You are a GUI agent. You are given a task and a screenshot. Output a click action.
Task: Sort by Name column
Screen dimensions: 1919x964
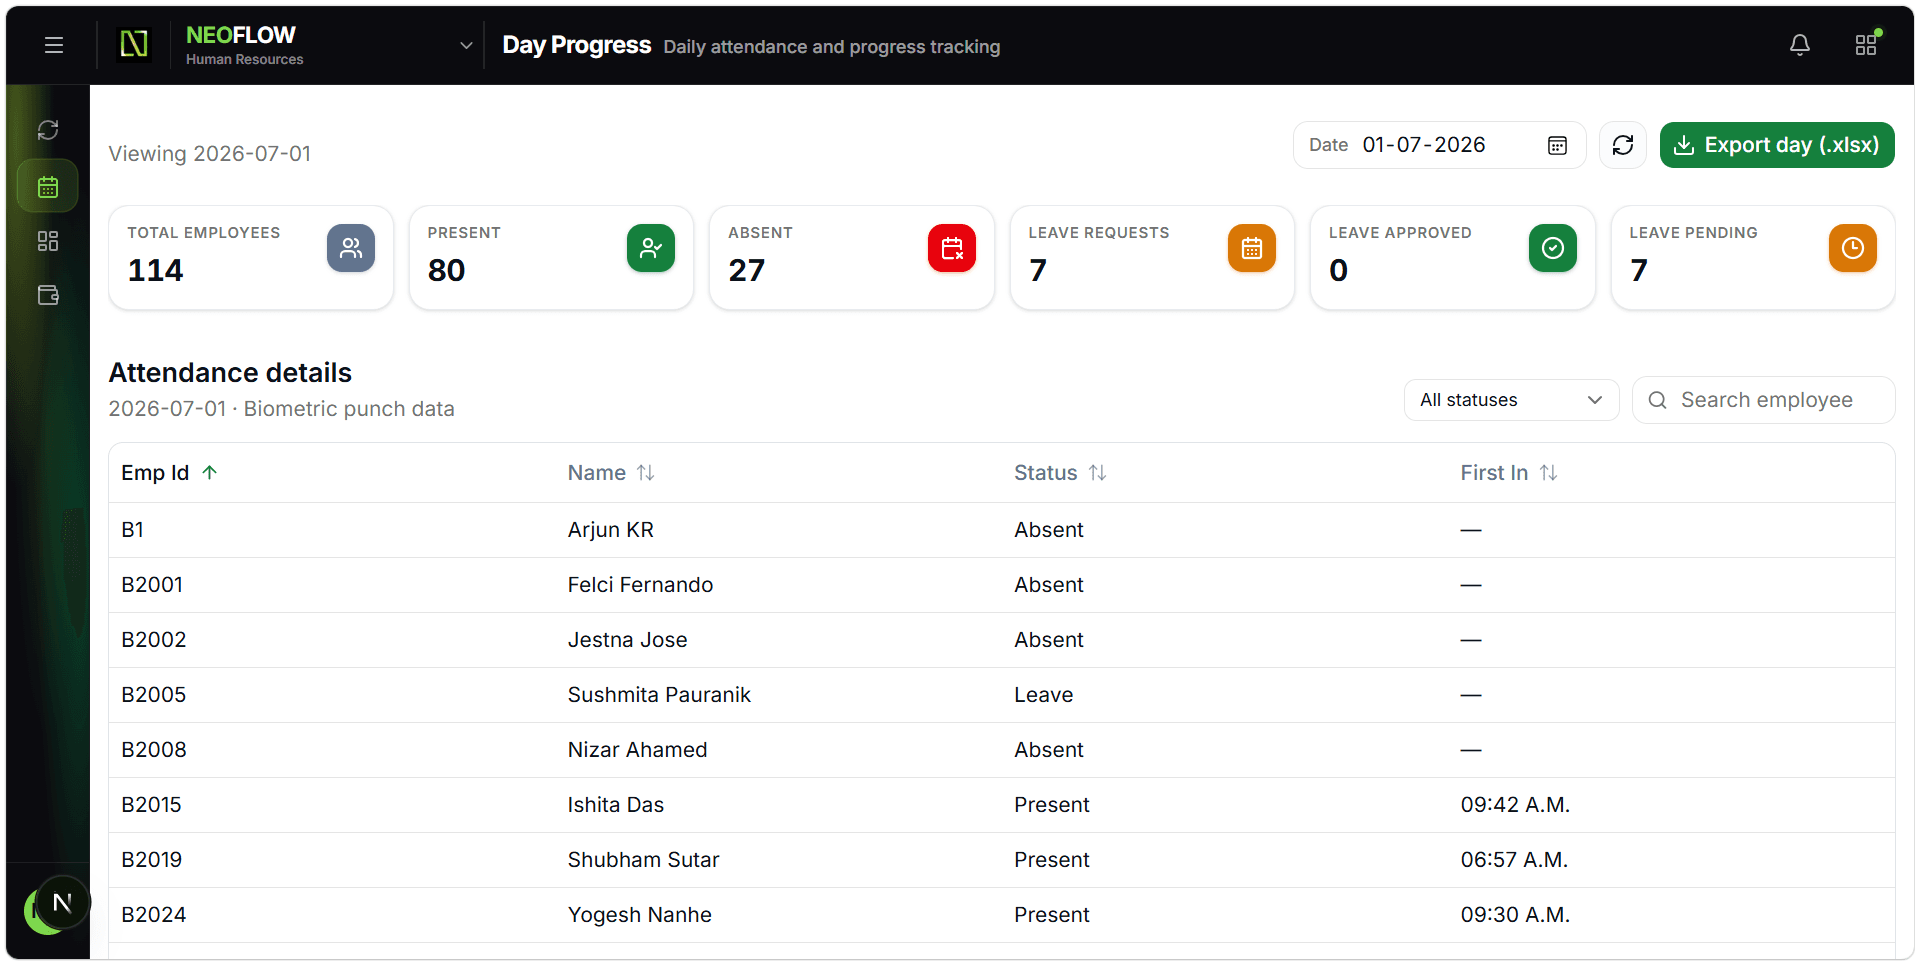[610, 473]
